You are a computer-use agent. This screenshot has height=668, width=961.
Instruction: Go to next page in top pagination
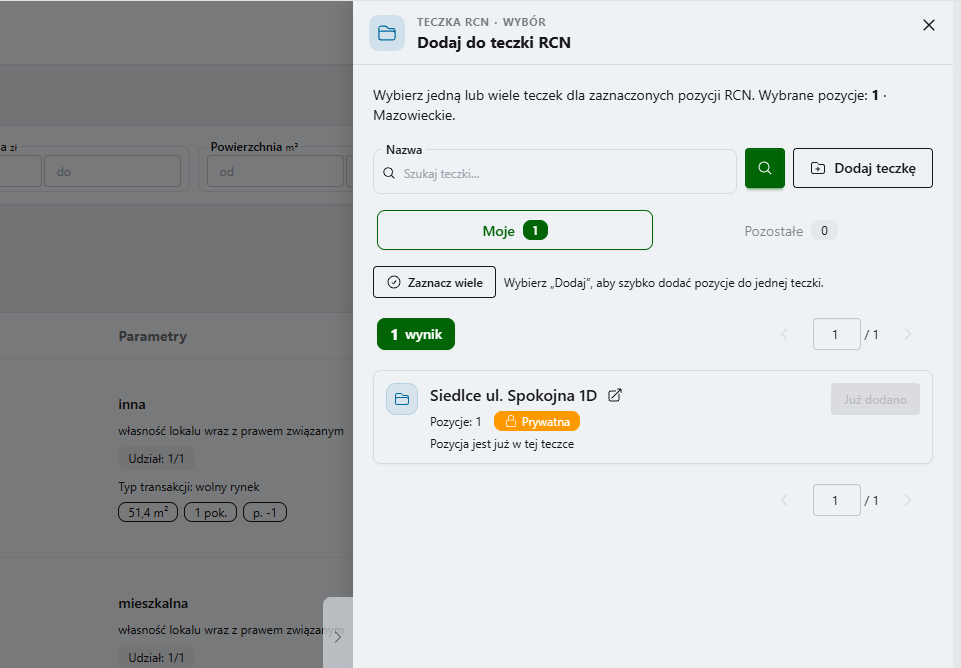coord(908,334)
